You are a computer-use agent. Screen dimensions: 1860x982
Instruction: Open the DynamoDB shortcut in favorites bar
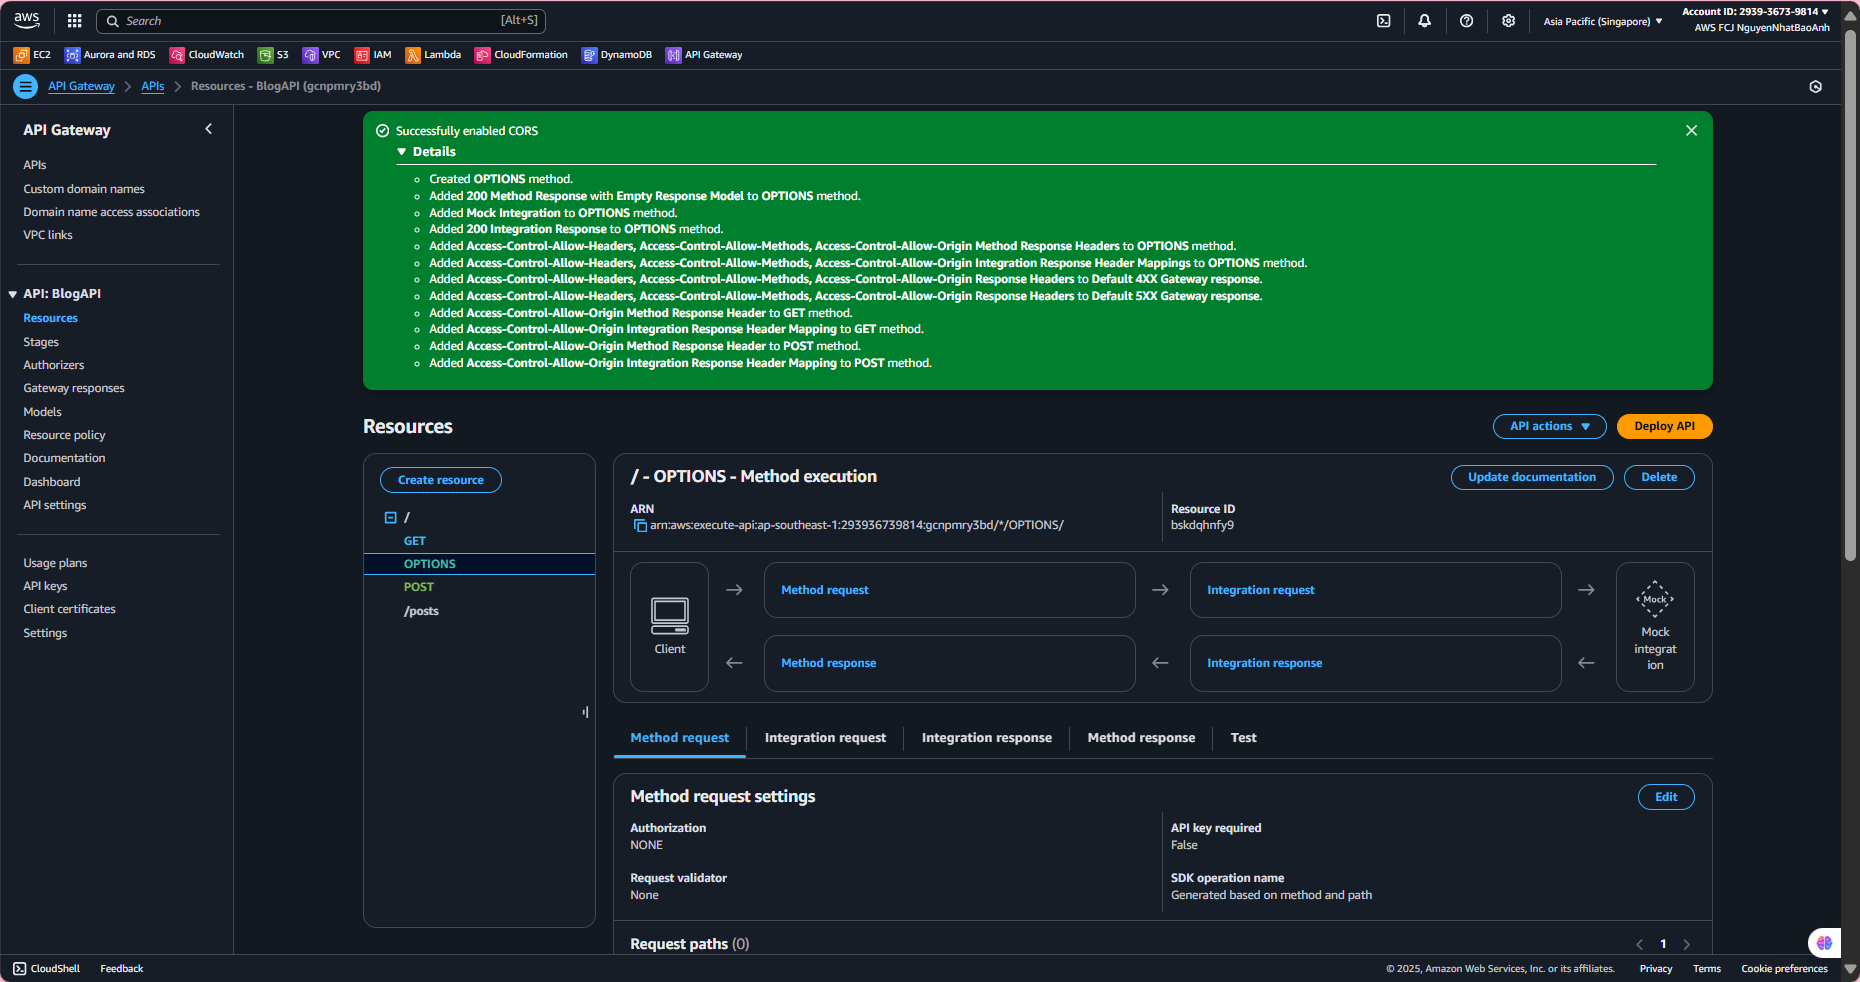pyautogui.click(x=617, y=55)
